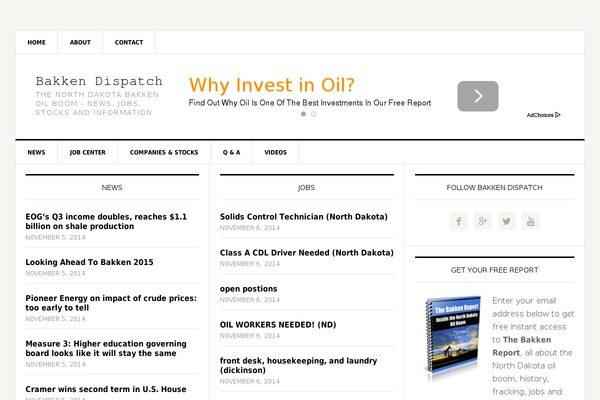The height and width of the screenshot is (400, 600).
Task: Open the Google Plus social icon
Action: tap(483, 221)
